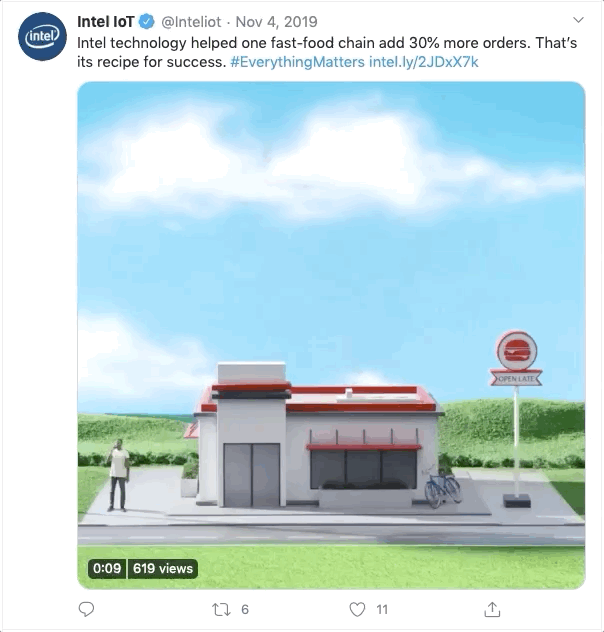604x632 pixels.
Task: Click the restaurant building in the video
Action: [x=318, y=435]
